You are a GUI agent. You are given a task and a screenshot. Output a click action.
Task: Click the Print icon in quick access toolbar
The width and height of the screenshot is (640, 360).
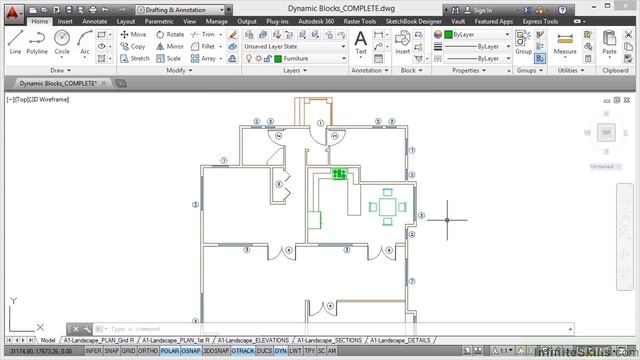click(93, 10)
